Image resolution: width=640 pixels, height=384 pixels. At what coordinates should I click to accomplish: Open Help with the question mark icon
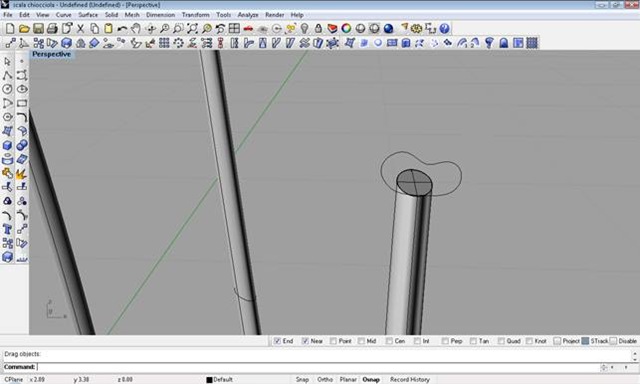[x=444, y=28]
